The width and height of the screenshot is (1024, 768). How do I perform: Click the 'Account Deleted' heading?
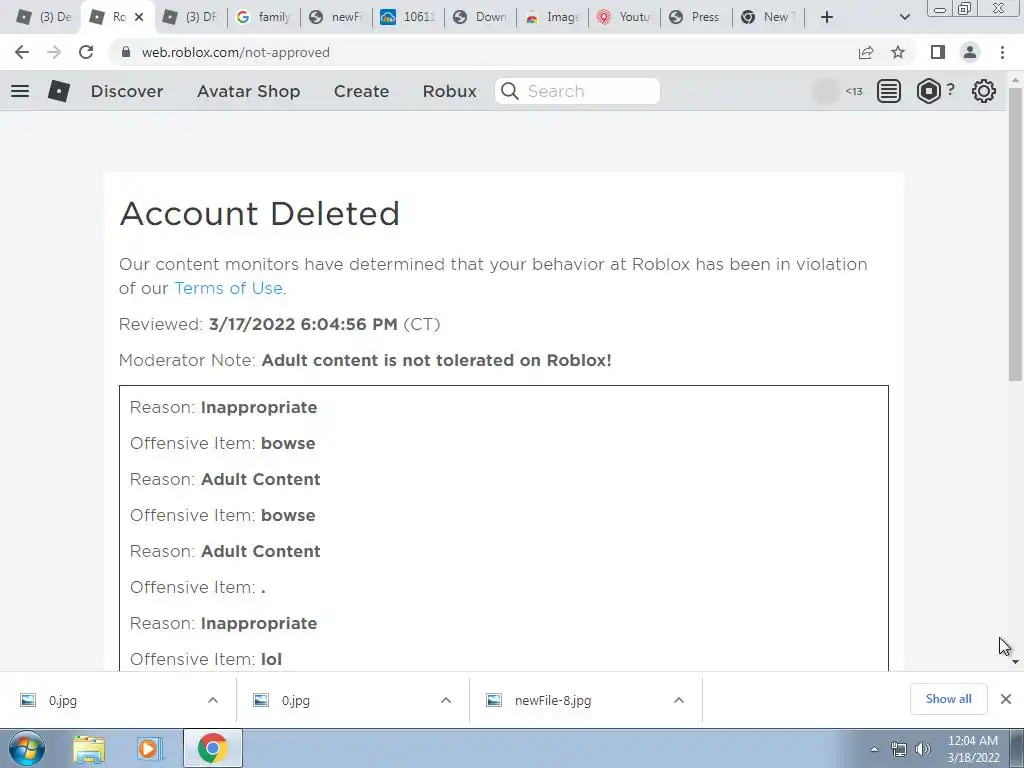(259, 214)
